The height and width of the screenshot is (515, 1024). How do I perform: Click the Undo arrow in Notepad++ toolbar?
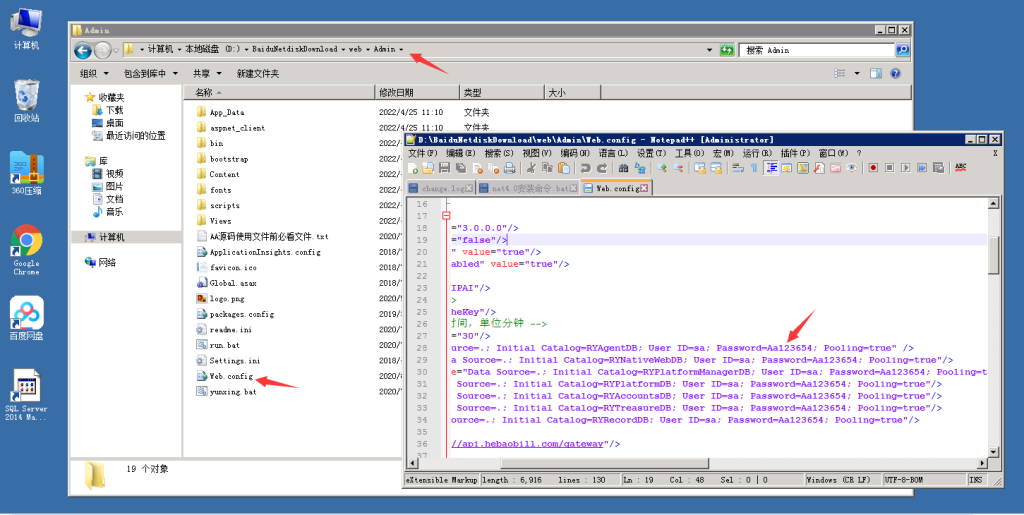(x=585, y=168)
